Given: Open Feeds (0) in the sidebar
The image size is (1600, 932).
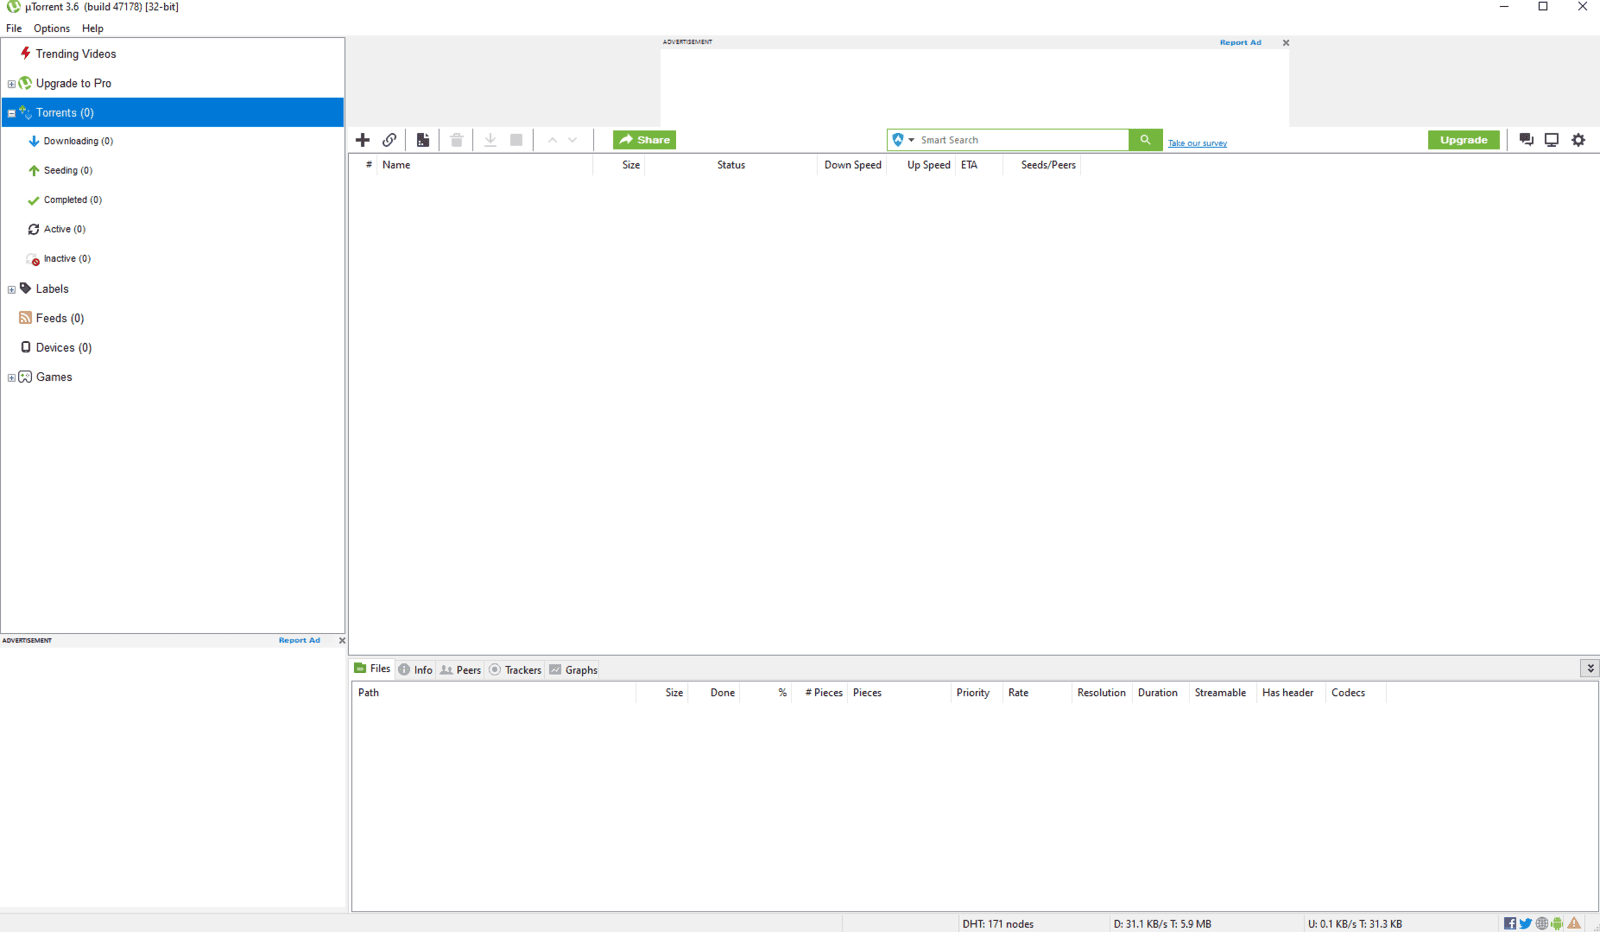Looking at the screenshot, I should click(x=60, y=318).
